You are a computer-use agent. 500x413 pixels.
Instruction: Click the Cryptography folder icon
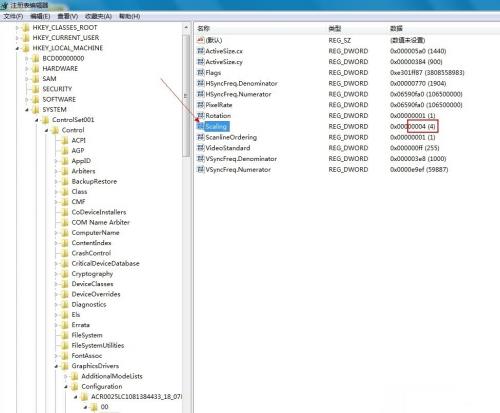(65, 274)
